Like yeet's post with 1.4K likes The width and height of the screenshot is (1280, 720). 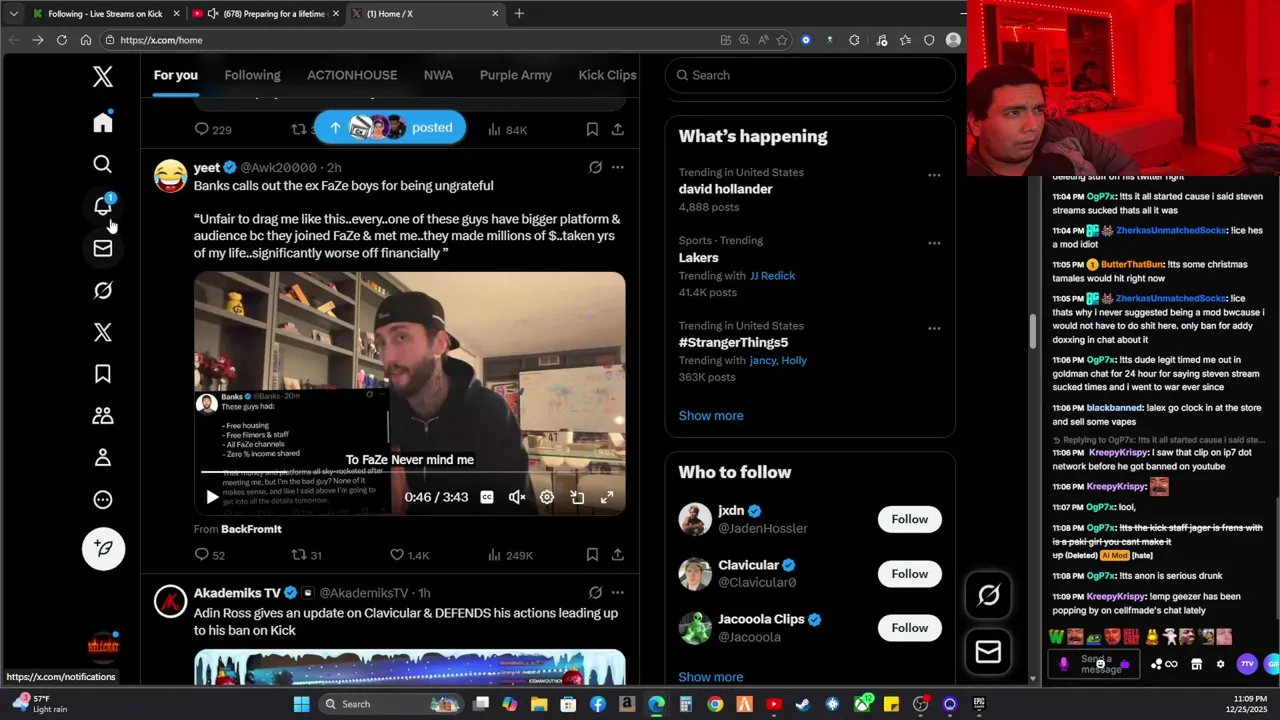click(x=409, y=555)
